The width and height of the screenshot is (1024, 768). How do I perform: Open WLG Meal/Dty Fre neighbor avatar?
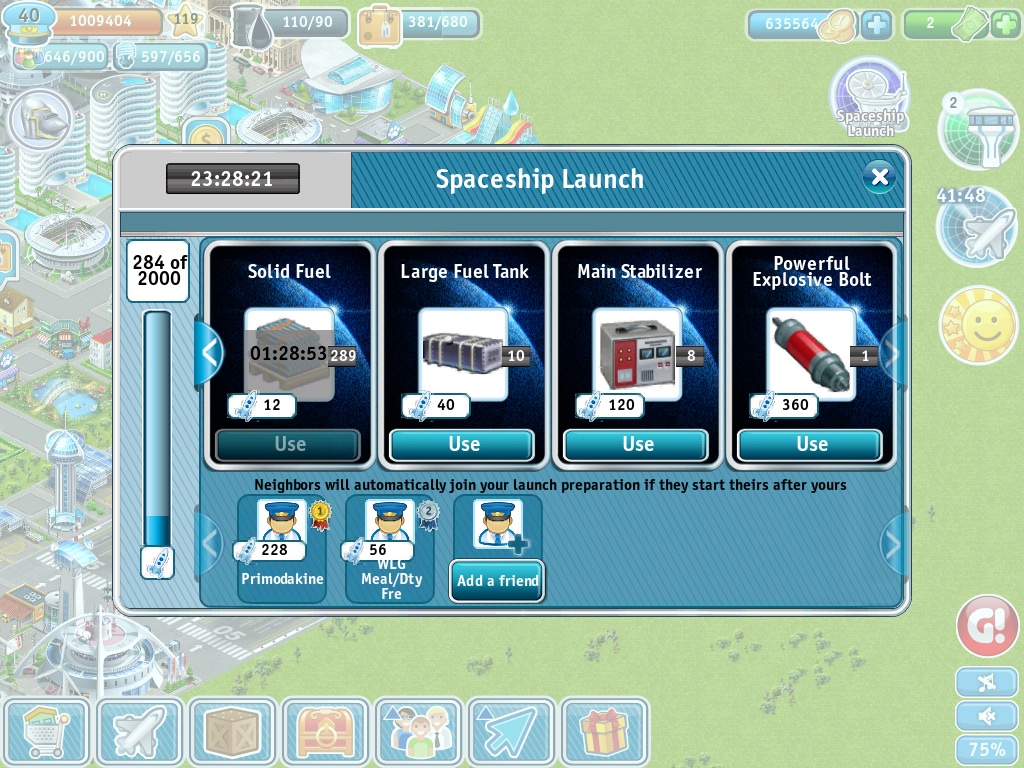point(389,522)
